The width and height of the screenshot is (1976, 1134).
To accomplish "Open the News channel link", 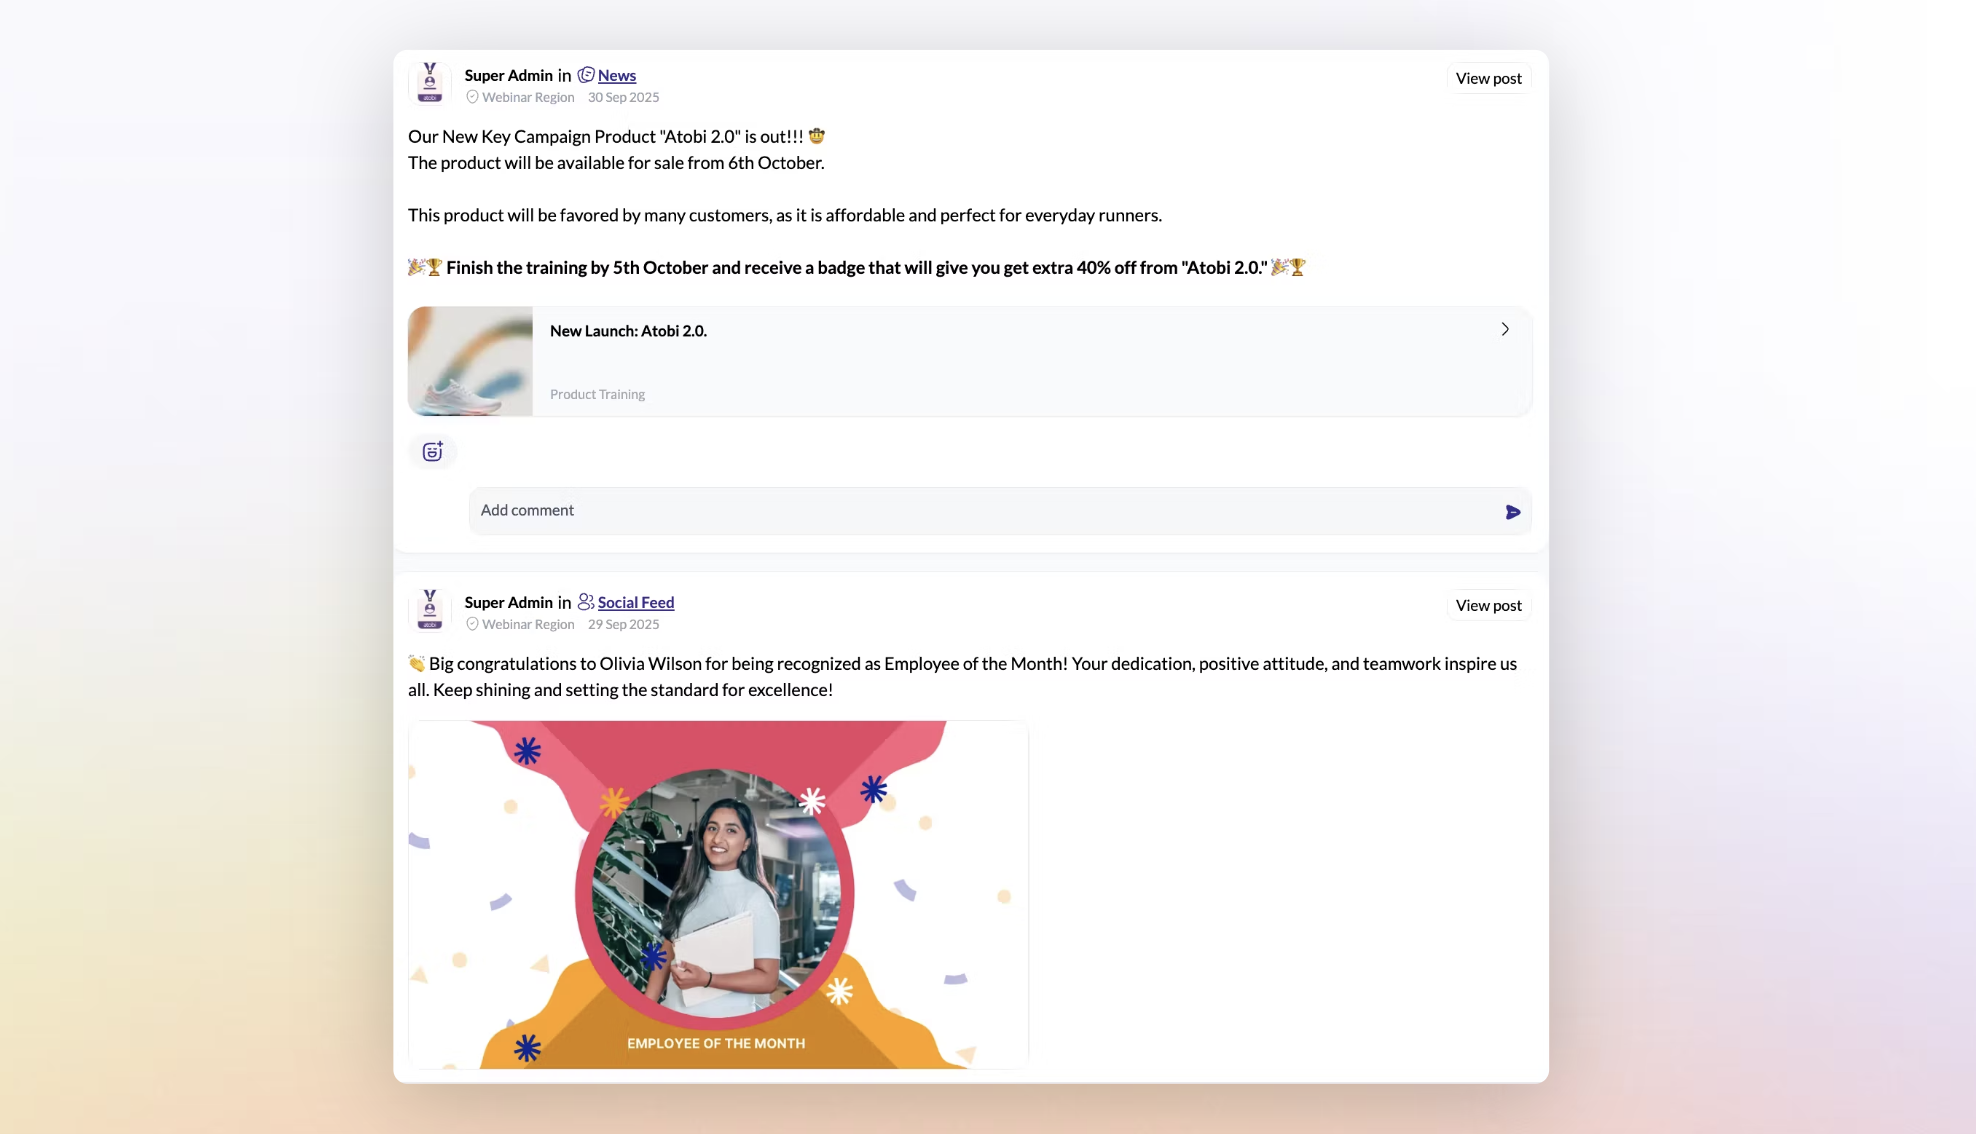I will [x=616, y=75].
